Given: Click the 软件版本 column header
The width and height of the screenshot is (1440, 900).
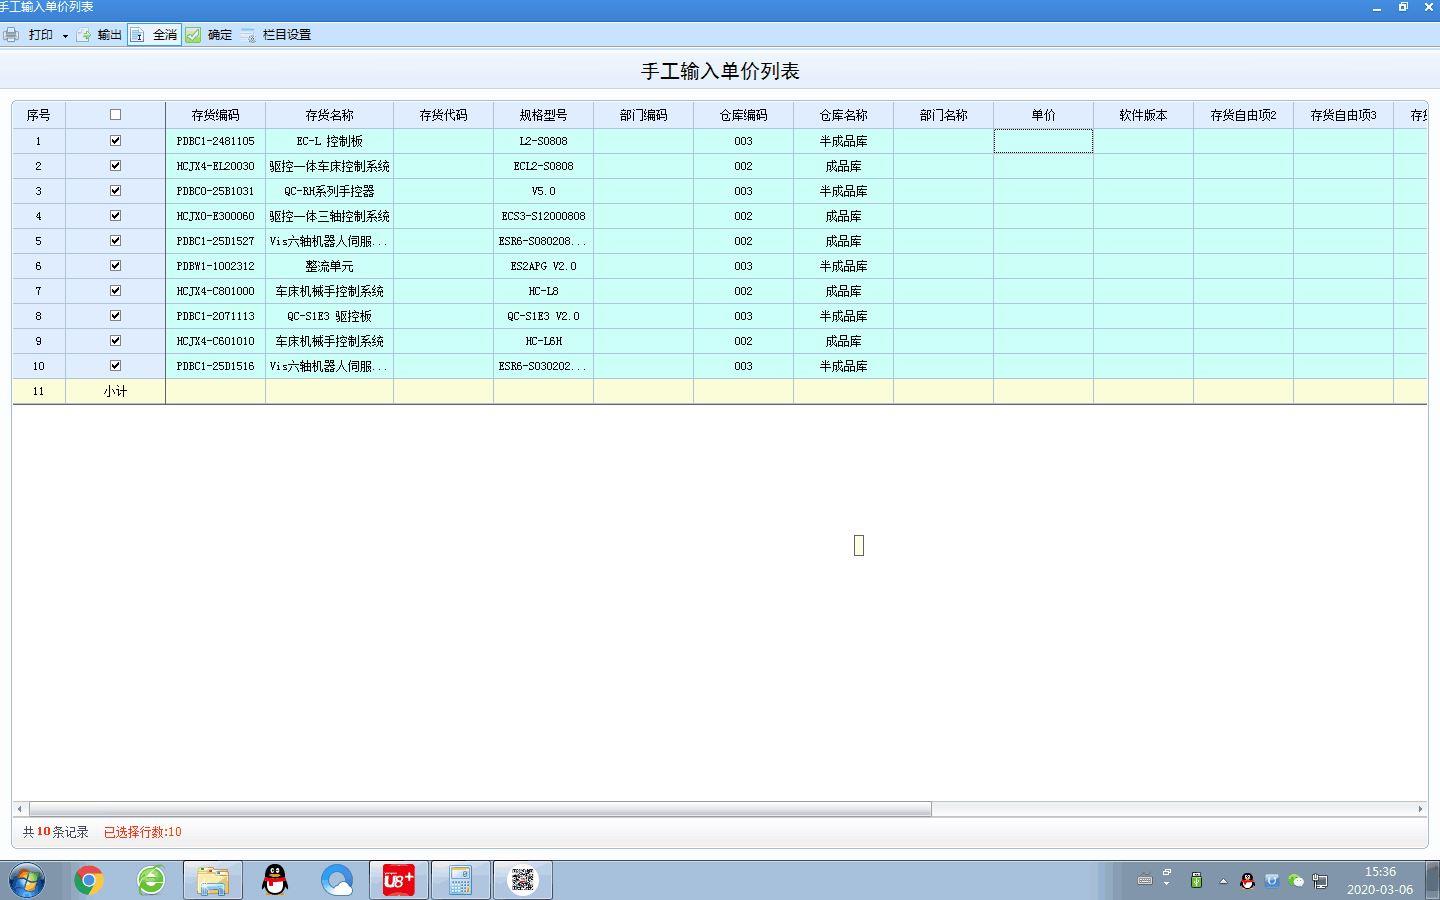Looking at the screenshot, I should [1143, 115].
